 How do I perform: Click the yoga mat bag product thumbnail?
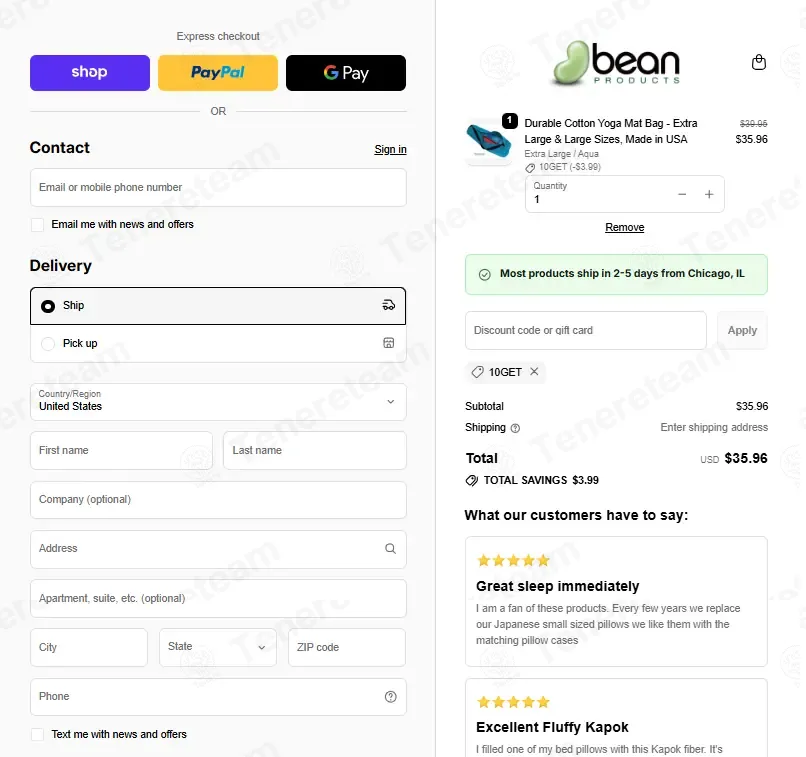[x=488, y=140]
